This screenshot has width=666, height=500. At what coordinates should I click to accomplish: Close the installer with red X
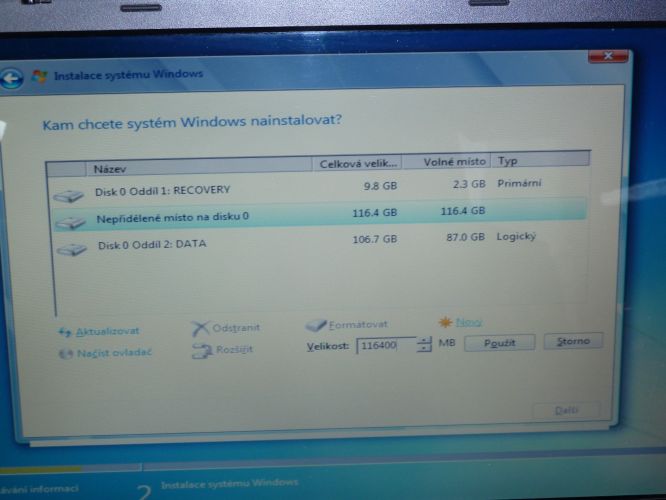coord(608,56)
